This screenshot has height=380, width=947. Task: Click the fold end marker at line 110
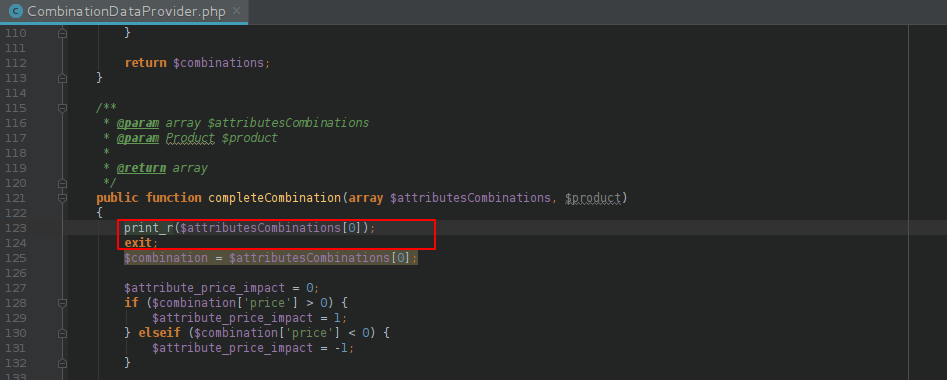click(x=62, y=33)
